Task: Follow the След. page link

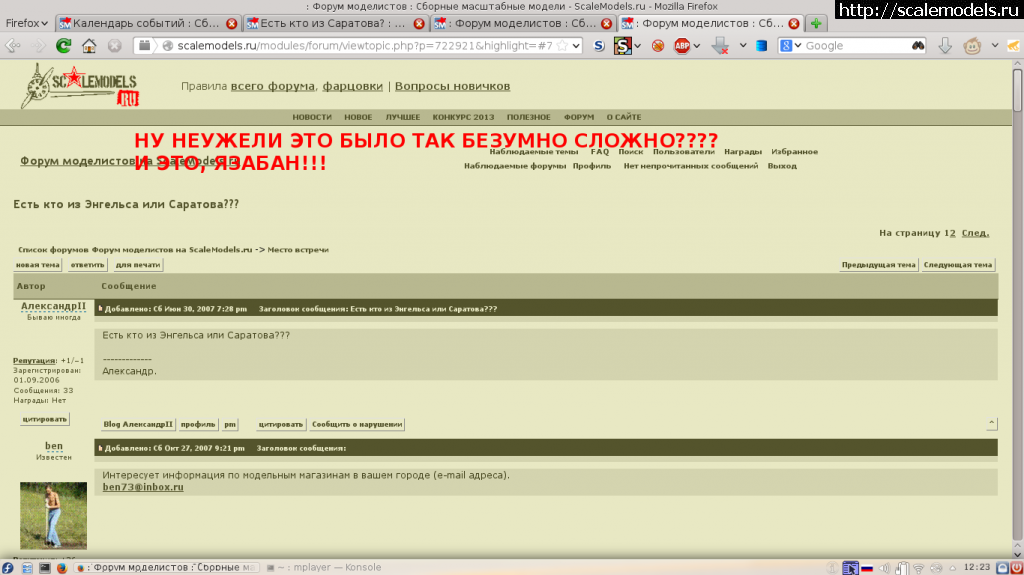Action: [x=975, y=233]
